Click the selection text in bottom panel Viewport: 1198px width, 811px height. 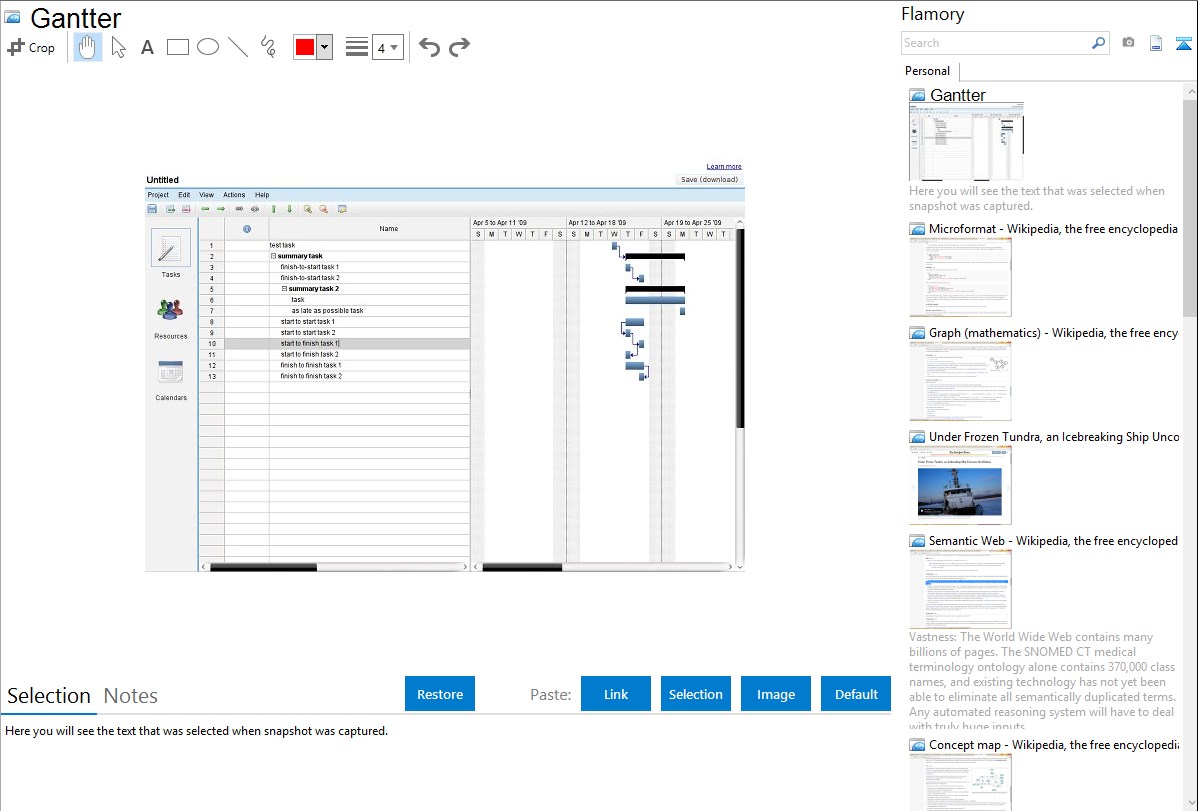pos(196,731)
